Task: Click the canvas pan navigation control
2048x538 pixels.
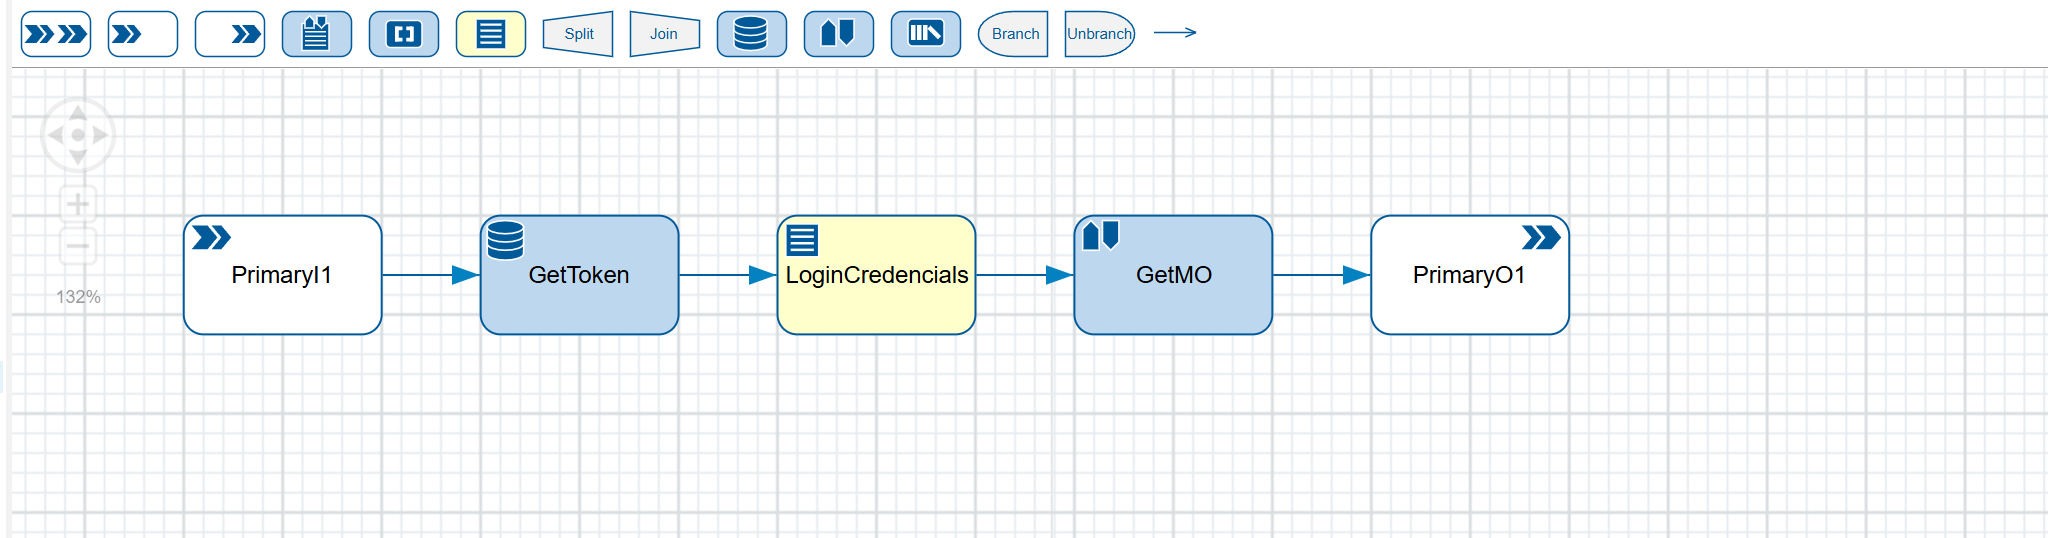Action: pos(78,135)
